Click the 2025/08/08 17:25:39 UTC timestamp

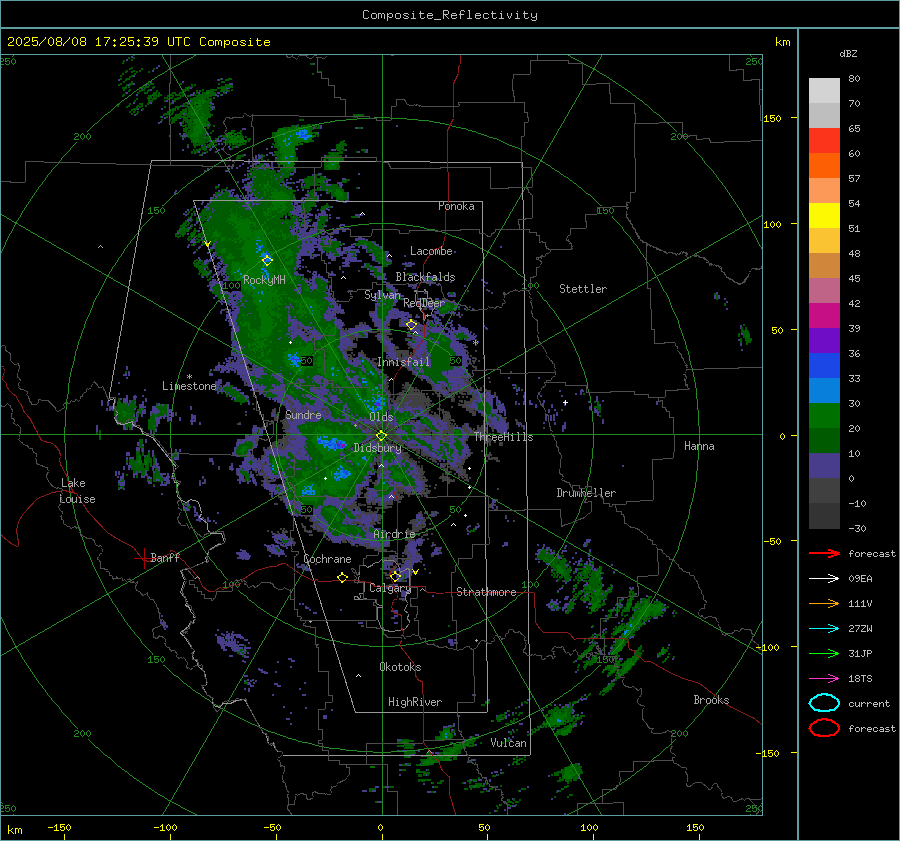coord(98,42)
